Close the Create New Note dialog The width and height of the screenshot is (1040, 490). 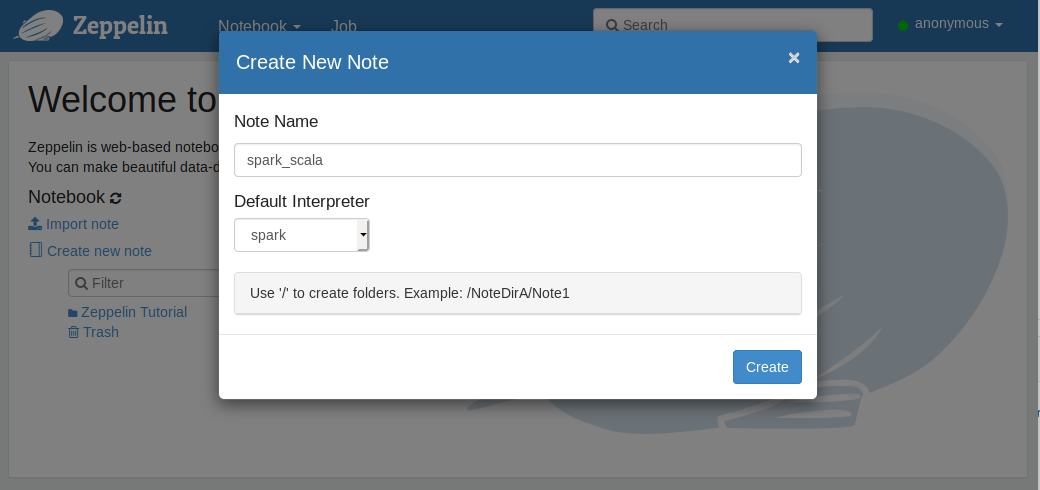(793, 58)
